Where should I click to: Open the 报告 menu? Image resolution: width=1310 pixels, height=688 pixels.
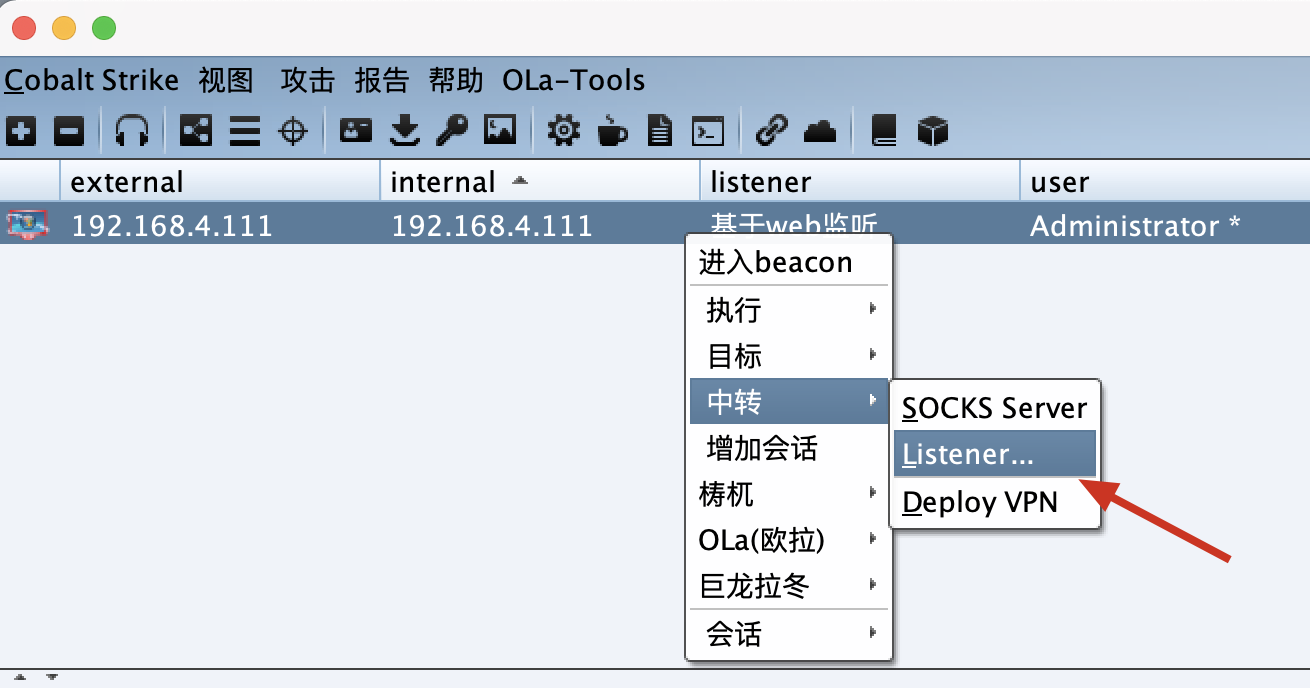tap(382, 80)
